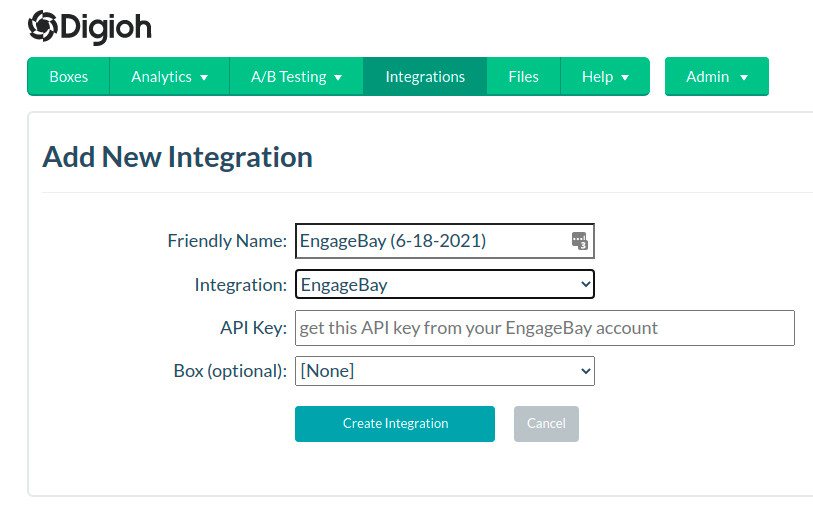Click the API Key label
The width and height of the screenshot is (813, 513).
click(x=254, y=328)
